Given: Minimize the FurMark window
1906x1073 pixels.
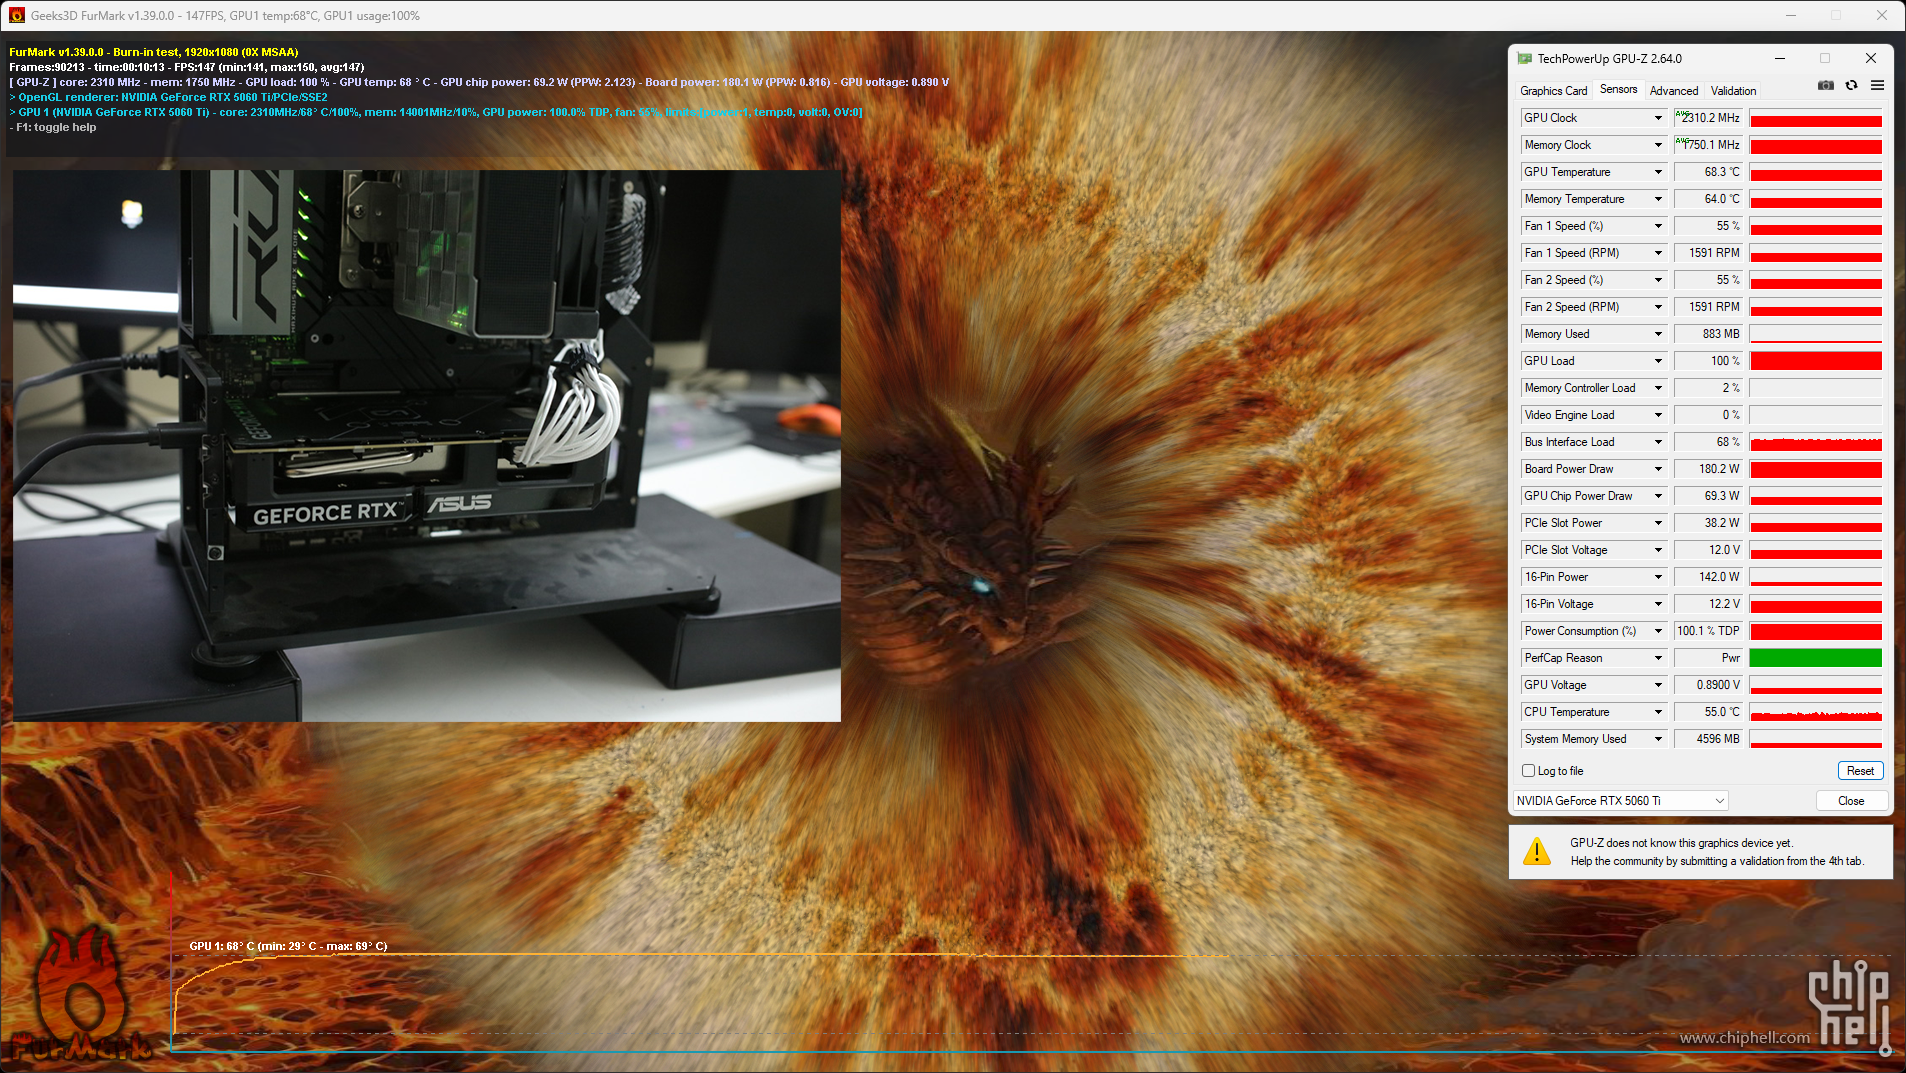Looking at the screenshot, I should (1791, 15).
